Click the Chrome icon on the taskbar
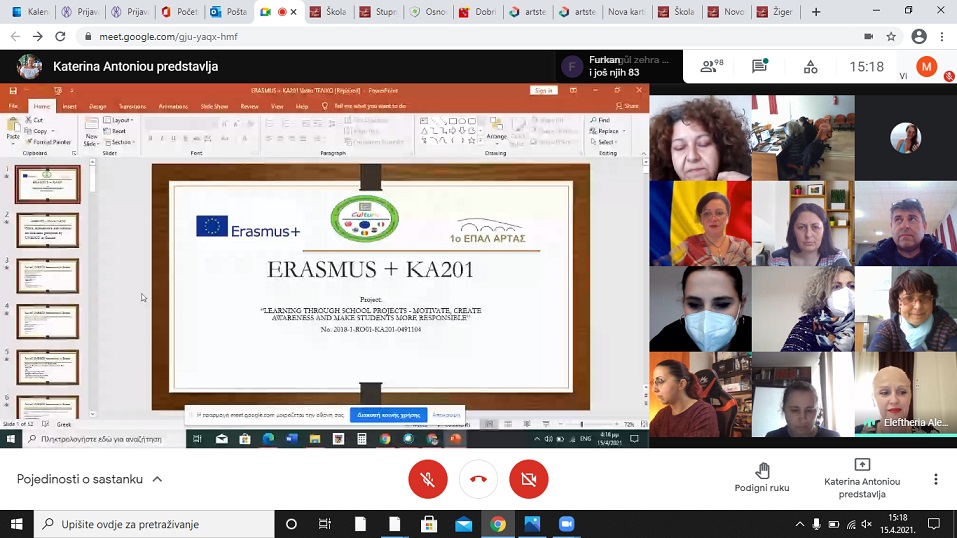This screenshot has width=957, height=538. 497,524
